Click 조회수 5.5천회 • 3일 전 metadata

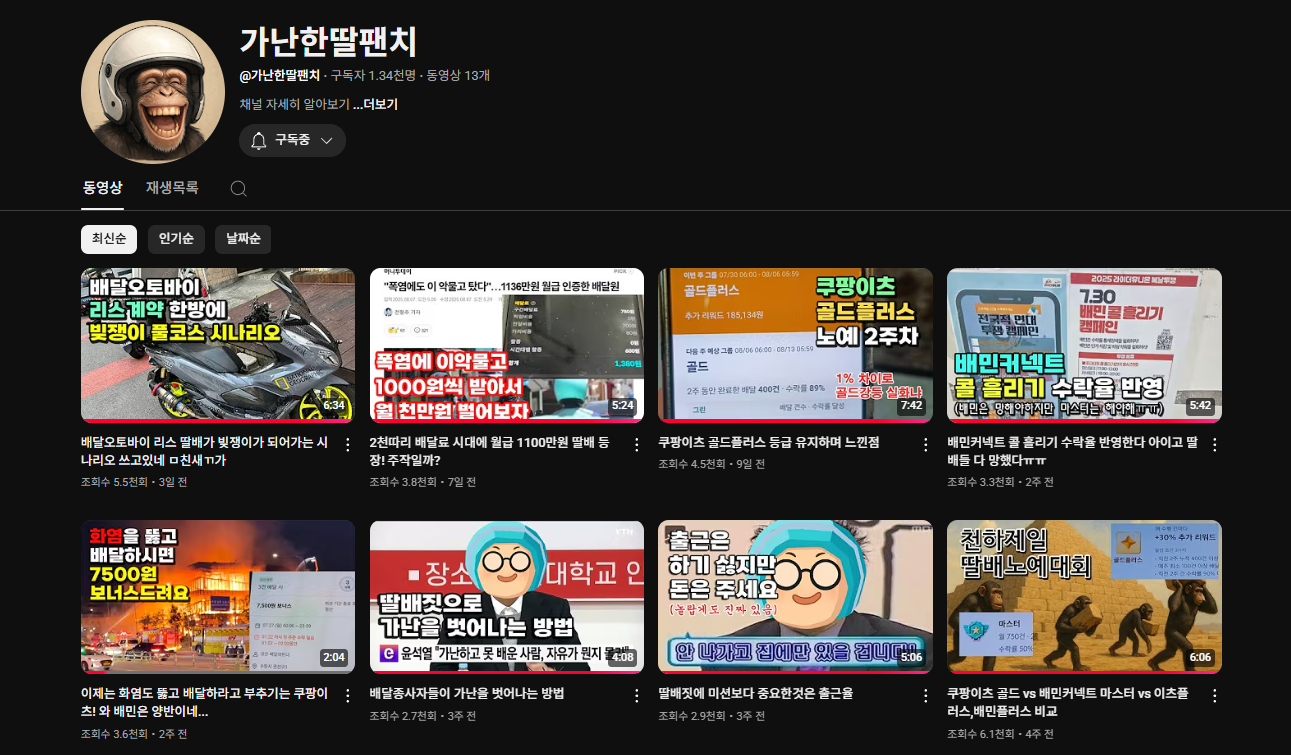[x=134, y=482]
